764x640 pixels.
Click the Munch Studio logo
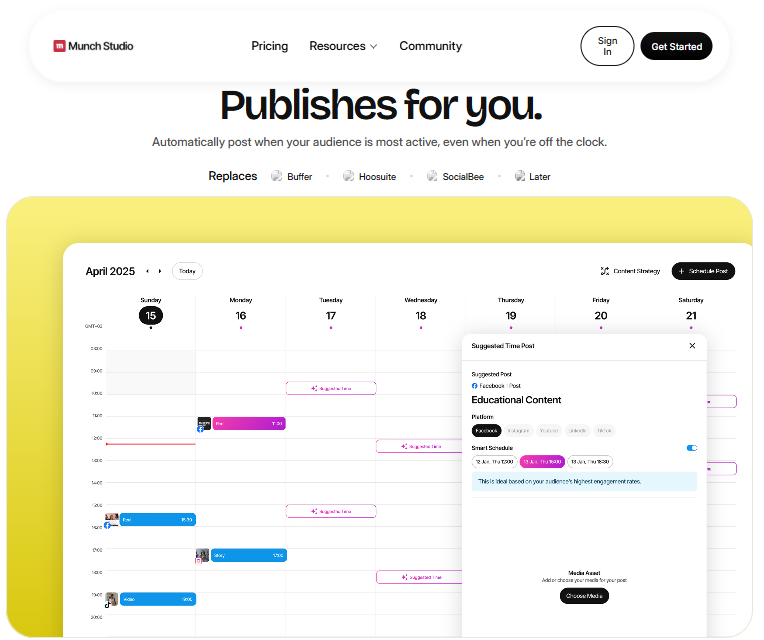(93, 46)
